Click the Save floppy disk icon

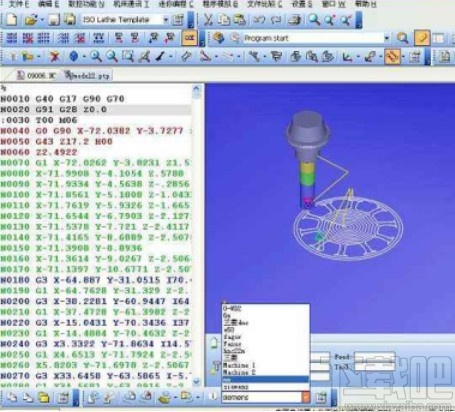point(53,20)
